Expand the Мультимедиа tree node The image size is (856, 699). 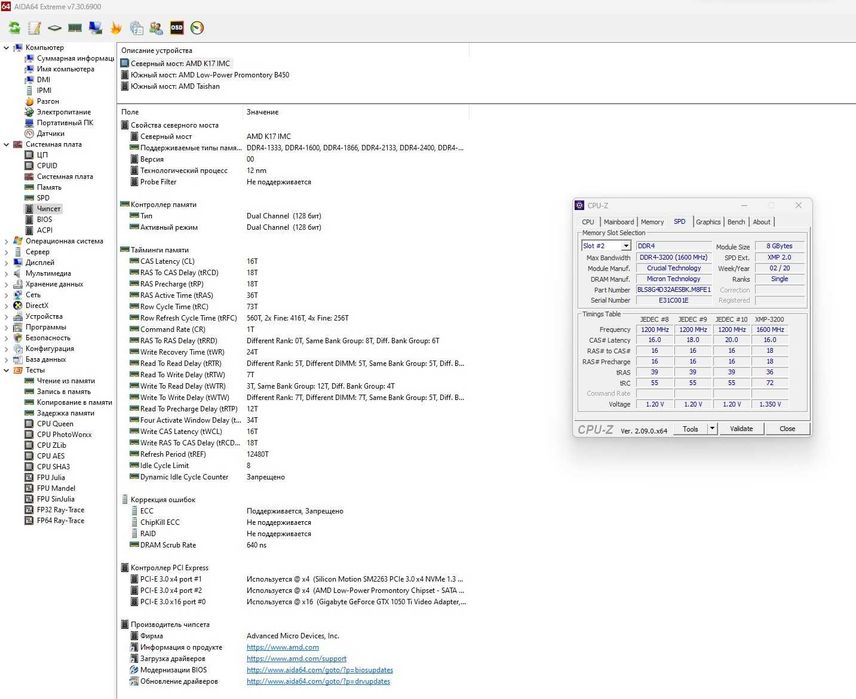pyautogui.click(x=6, y=273)
